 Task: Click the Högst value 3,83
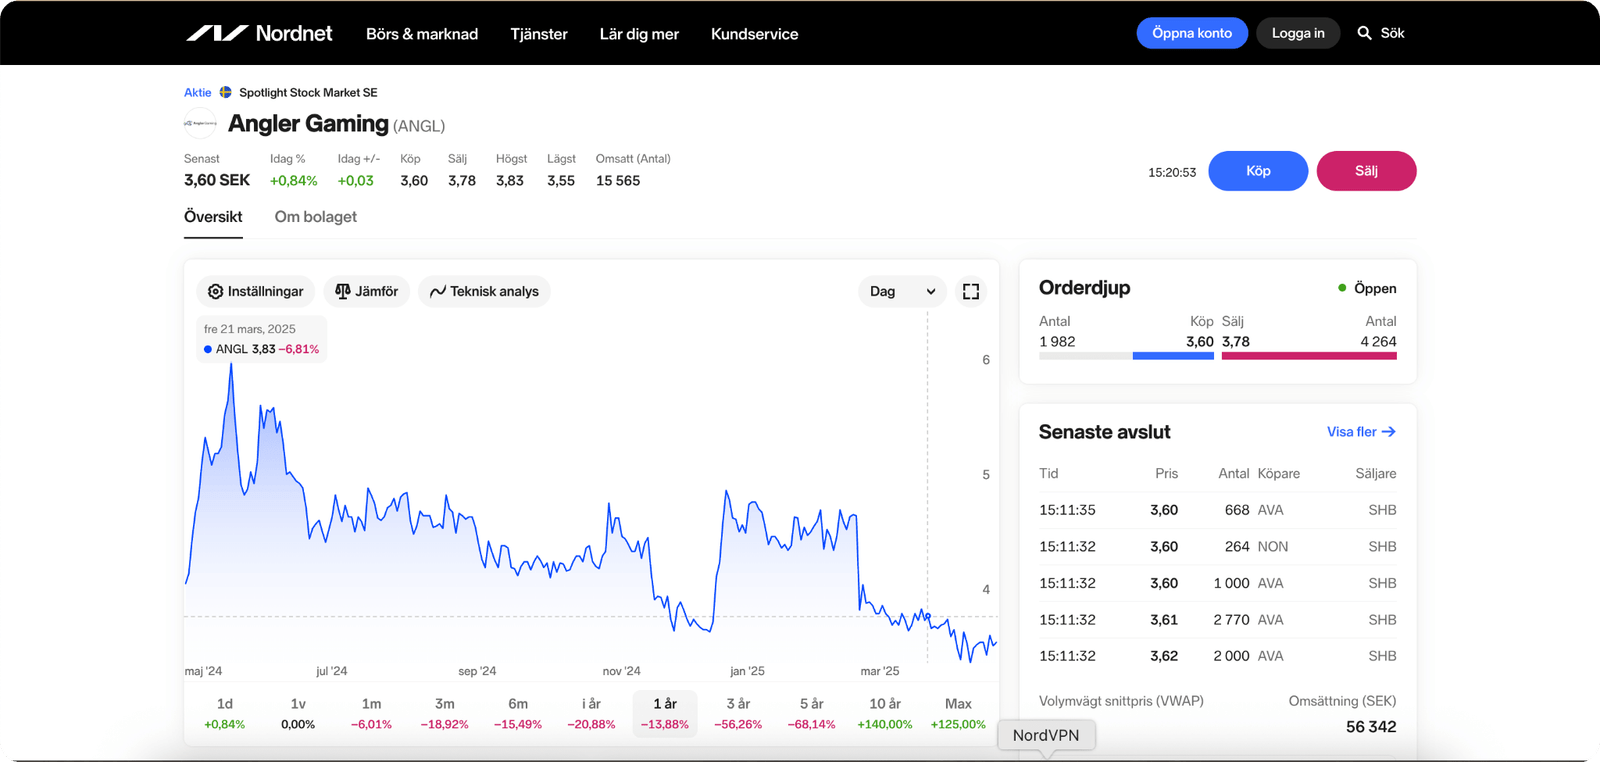[x=510, y=181]
